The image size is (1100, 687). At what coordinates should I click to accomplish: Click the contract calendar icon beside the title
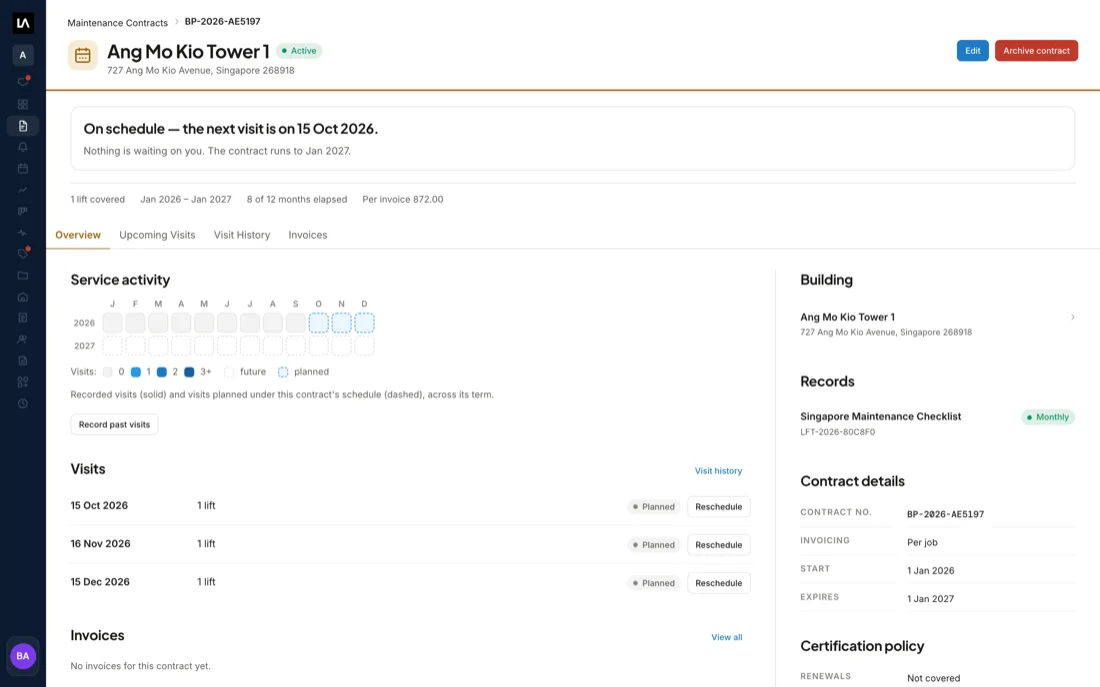tap(83, 55)
